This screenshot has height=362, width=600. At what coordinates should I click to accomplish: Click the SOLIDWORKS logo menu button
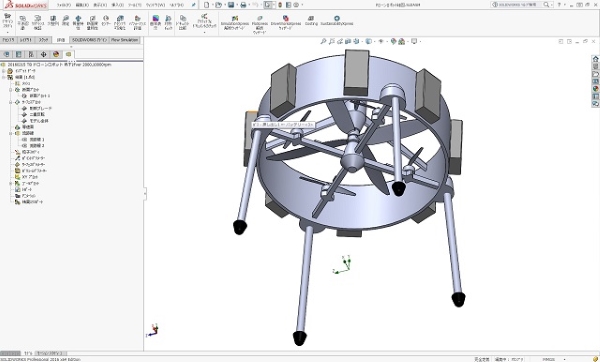tap(26, 5)
